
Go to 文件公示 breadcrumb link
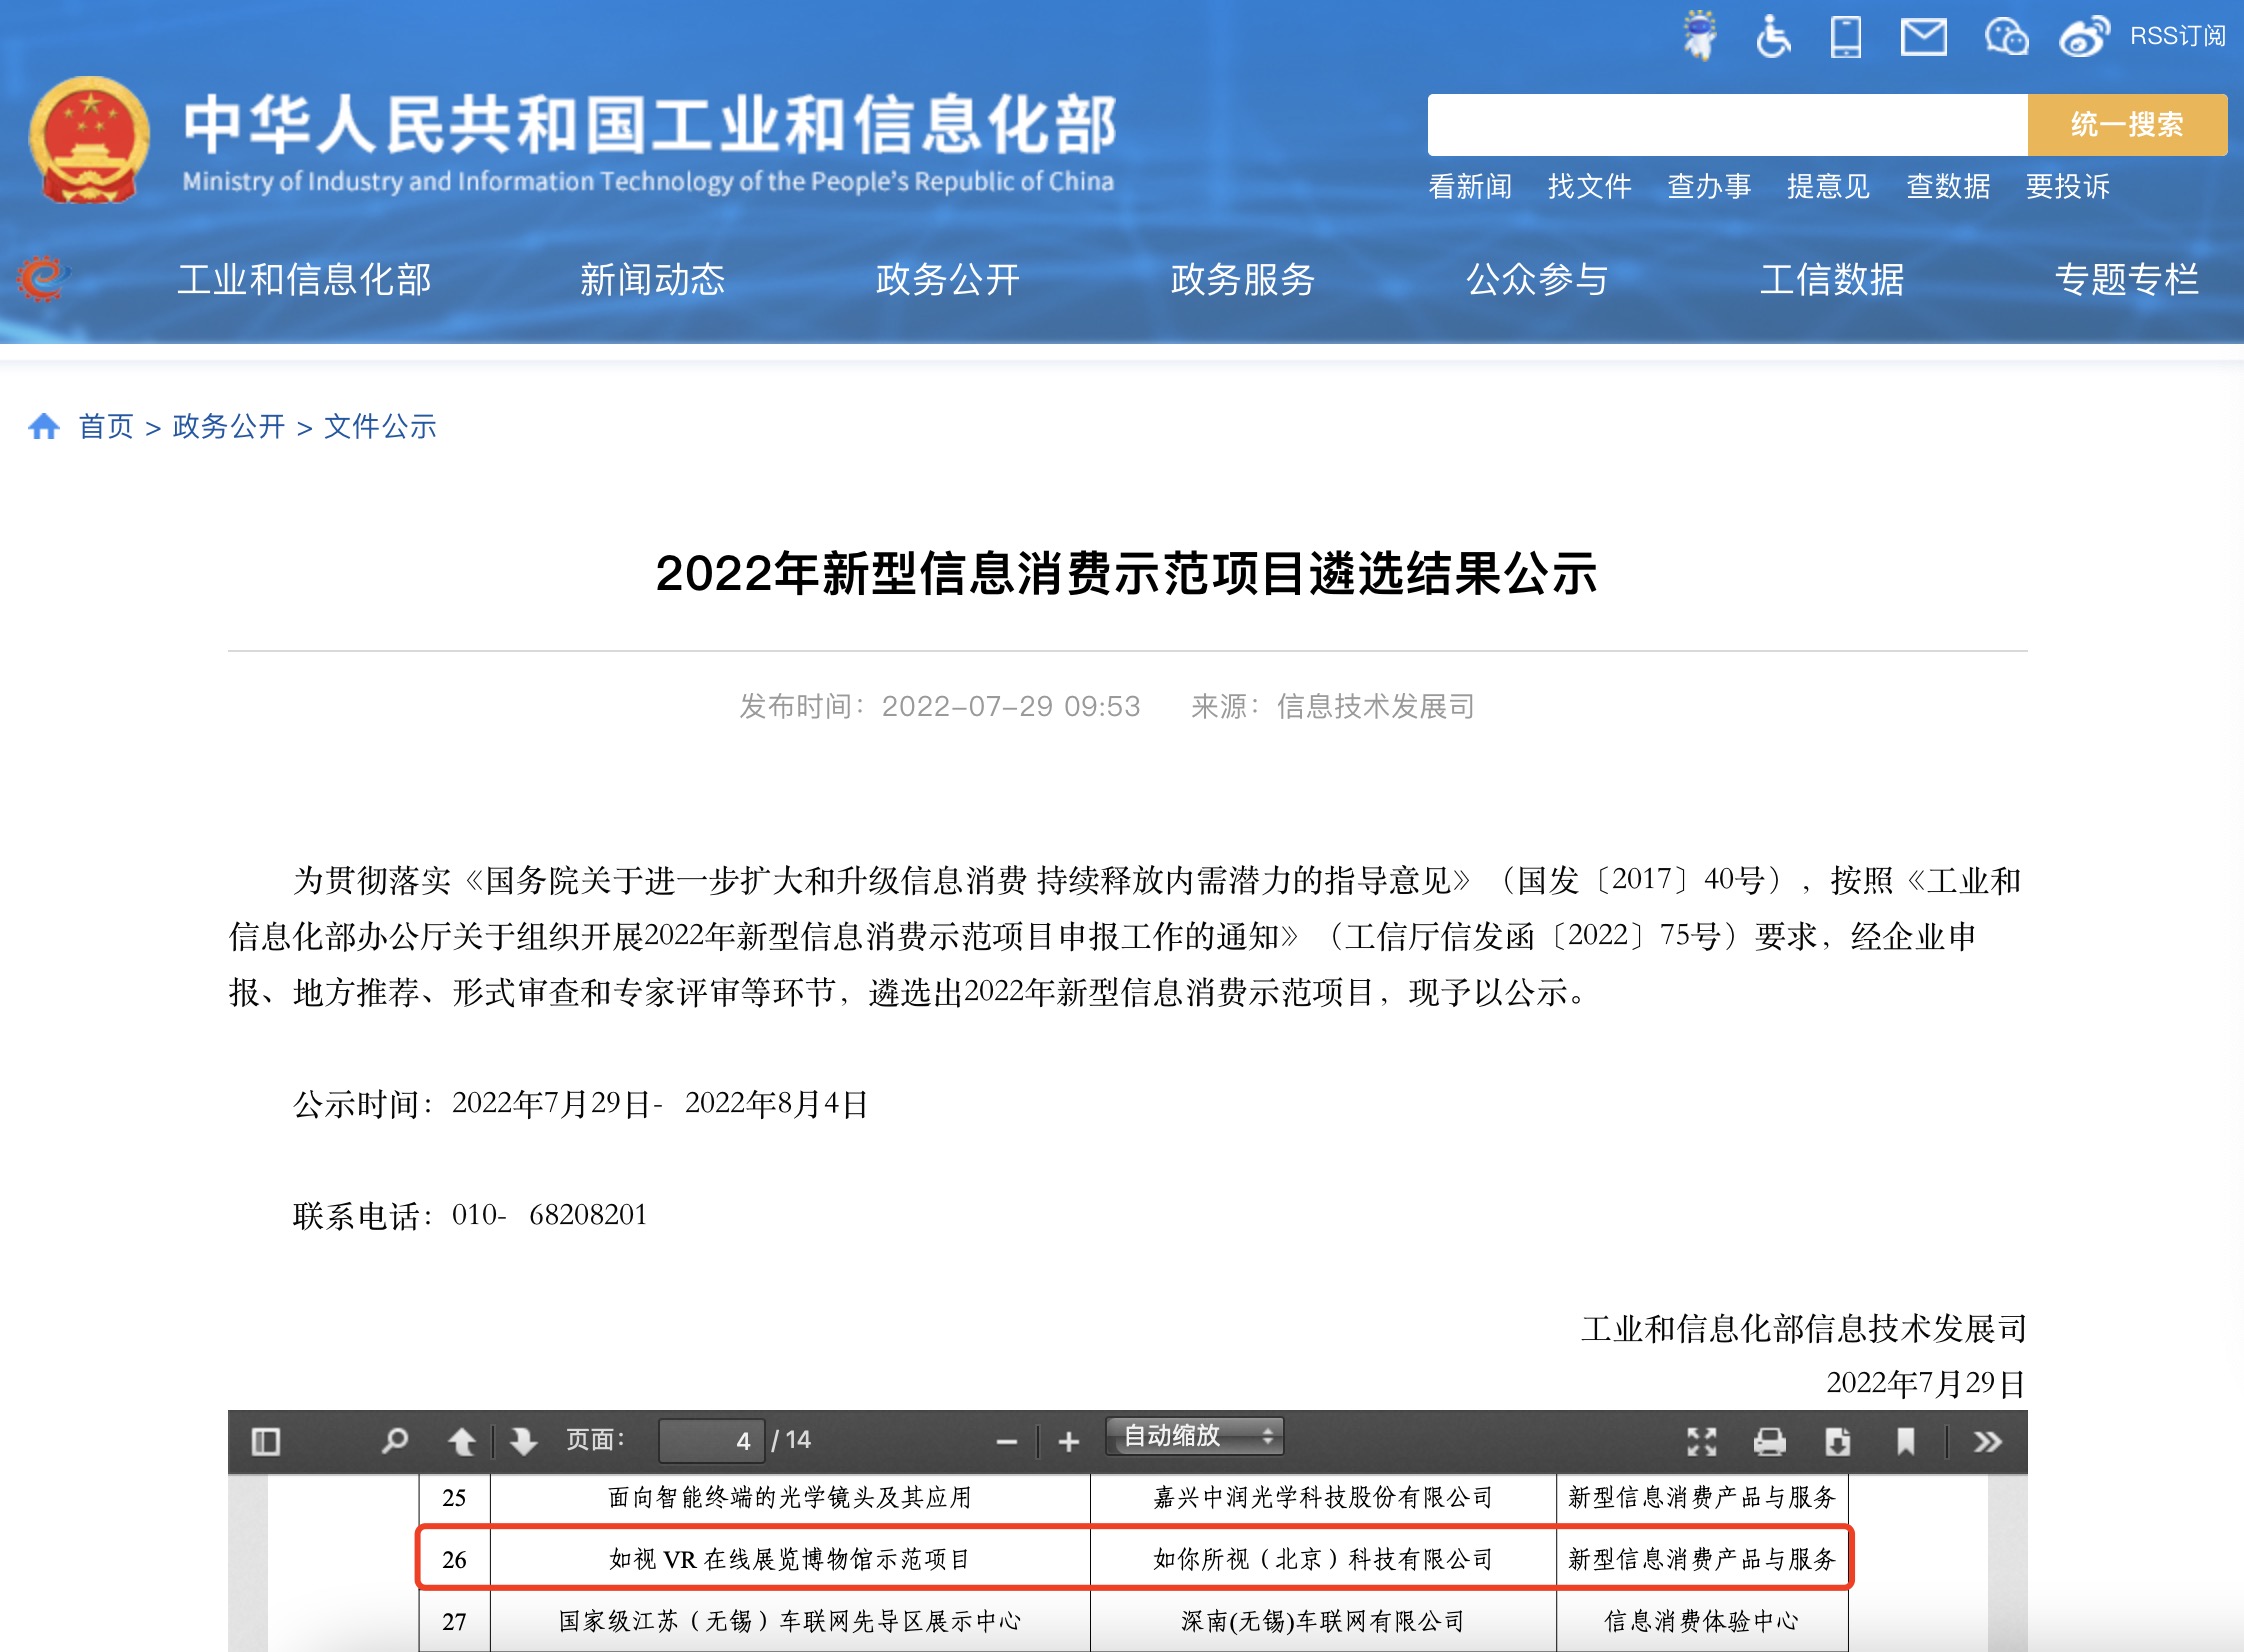click(x=380, y=427)
